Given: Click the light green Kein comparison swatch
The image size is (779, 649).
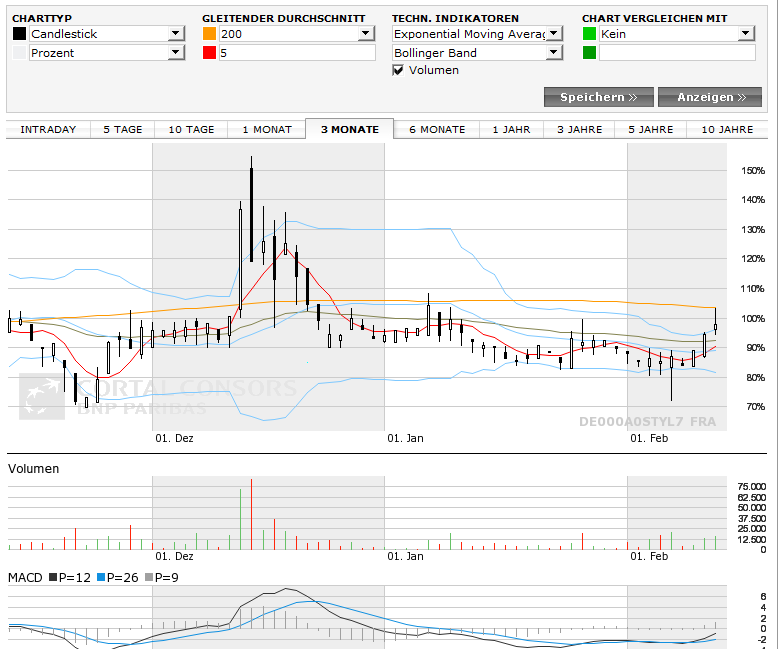Looking at the screenshot, I should click(589, 34).
